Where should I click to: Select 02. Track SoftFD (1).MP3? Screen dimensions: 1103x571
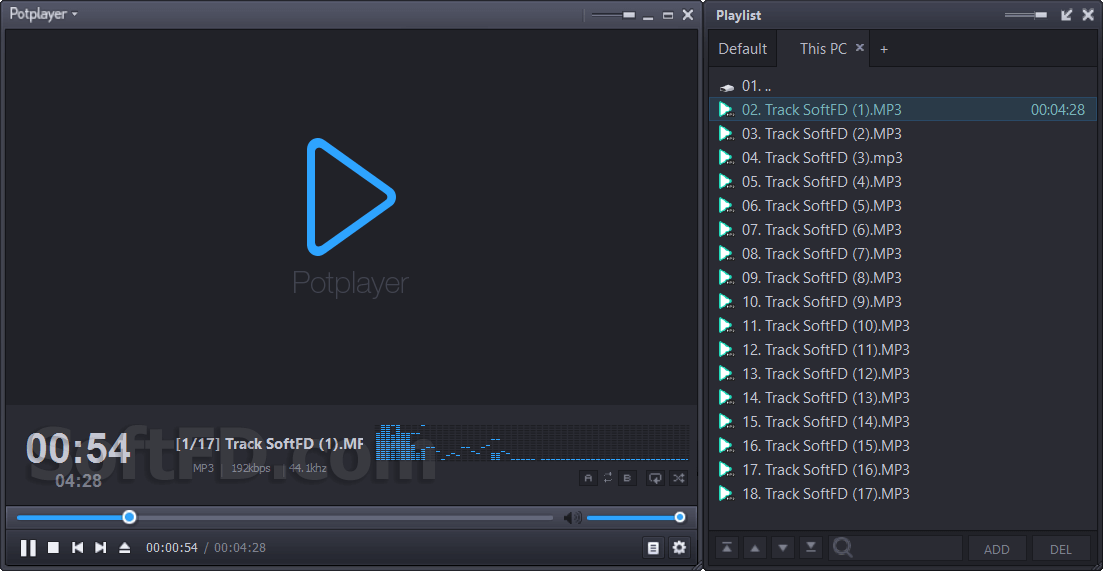(903, 110)
